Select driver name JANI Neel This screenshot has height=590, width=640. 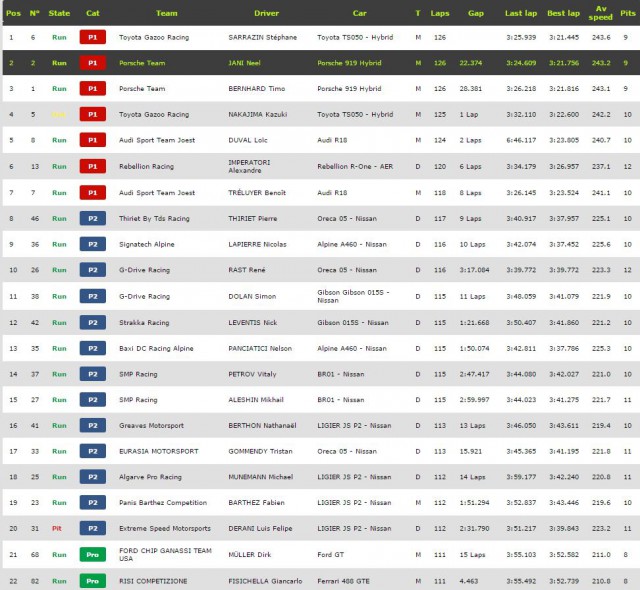click(x=244, y=63)
